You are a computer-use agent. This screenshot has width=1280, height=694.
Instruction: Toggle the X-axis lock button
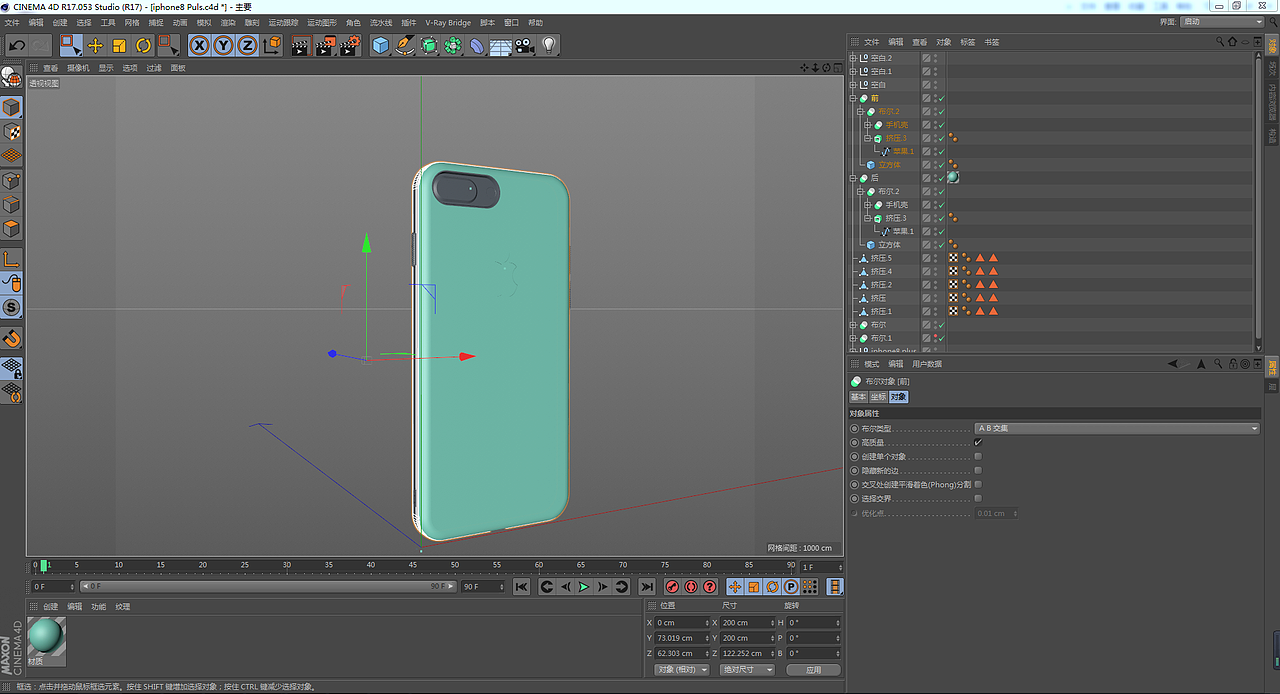click(199, 45)
